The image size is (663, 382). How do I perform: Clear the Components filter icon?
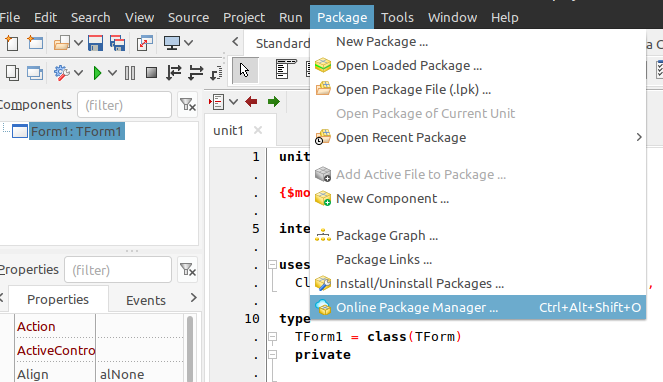pyautogui.click(x=187, y=104)
